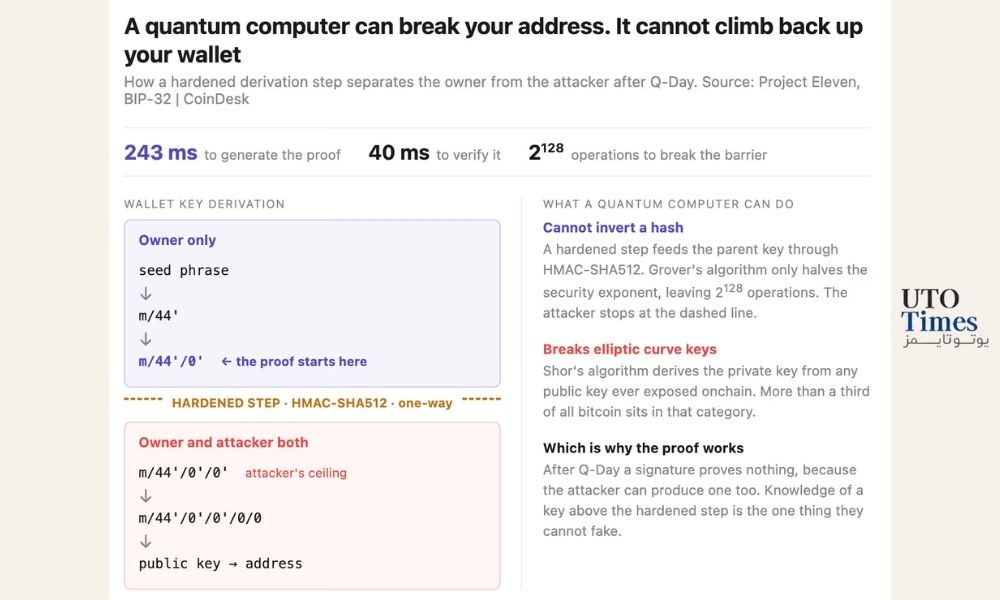Click the 2^128 operations figure
Viewport: 1000px width, 600px height.
coord(546,152)
